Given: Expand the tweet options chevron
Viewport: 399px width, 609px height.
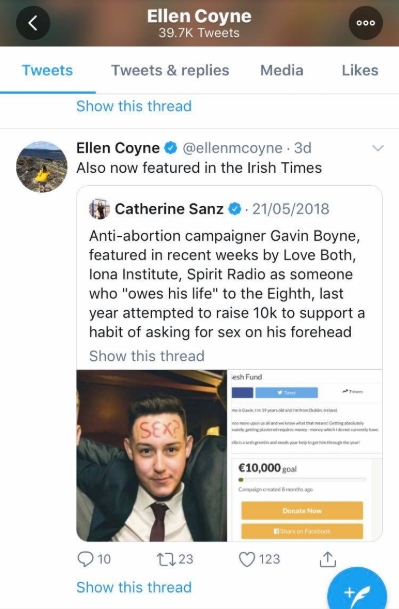Looking at the screenshot, I should tap(378, 148).
